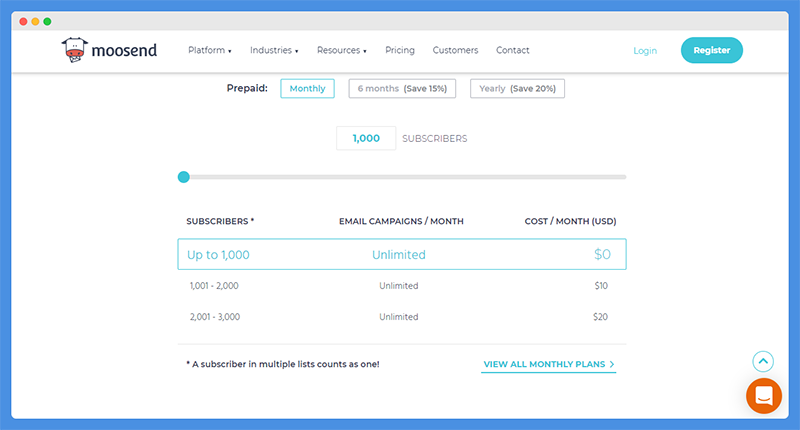The image size is (800, 430).
Task: Expand the Resources menu
Action: (342, 50)
